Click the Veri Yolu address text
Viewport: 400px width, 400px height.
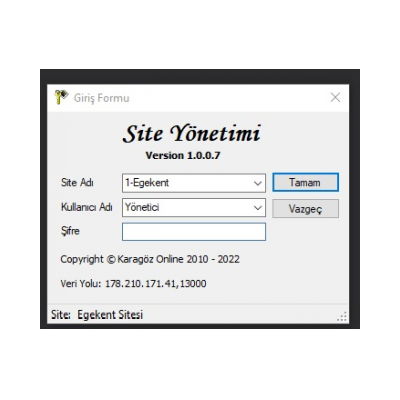coord(133,284)
